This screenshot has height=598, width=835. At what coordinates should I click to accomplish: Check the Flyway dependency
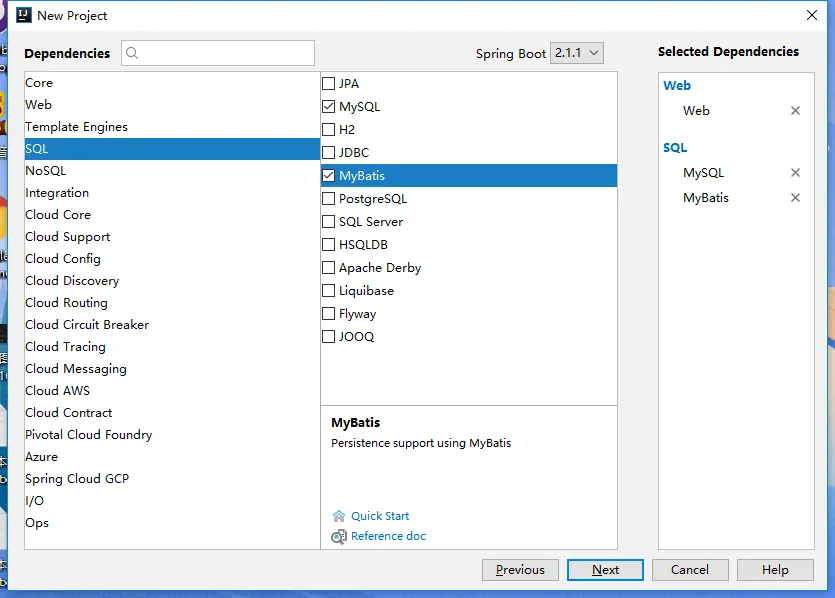(328, 314)
